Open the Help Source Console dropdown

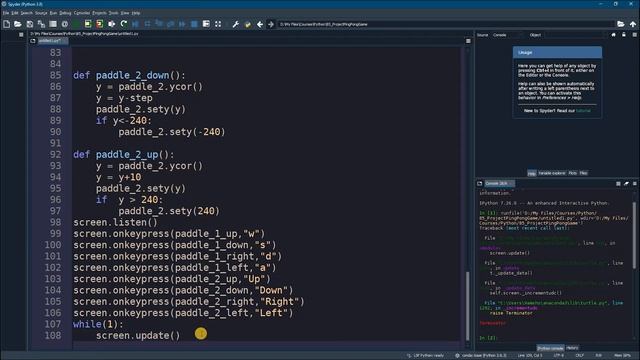pos(507,35)
